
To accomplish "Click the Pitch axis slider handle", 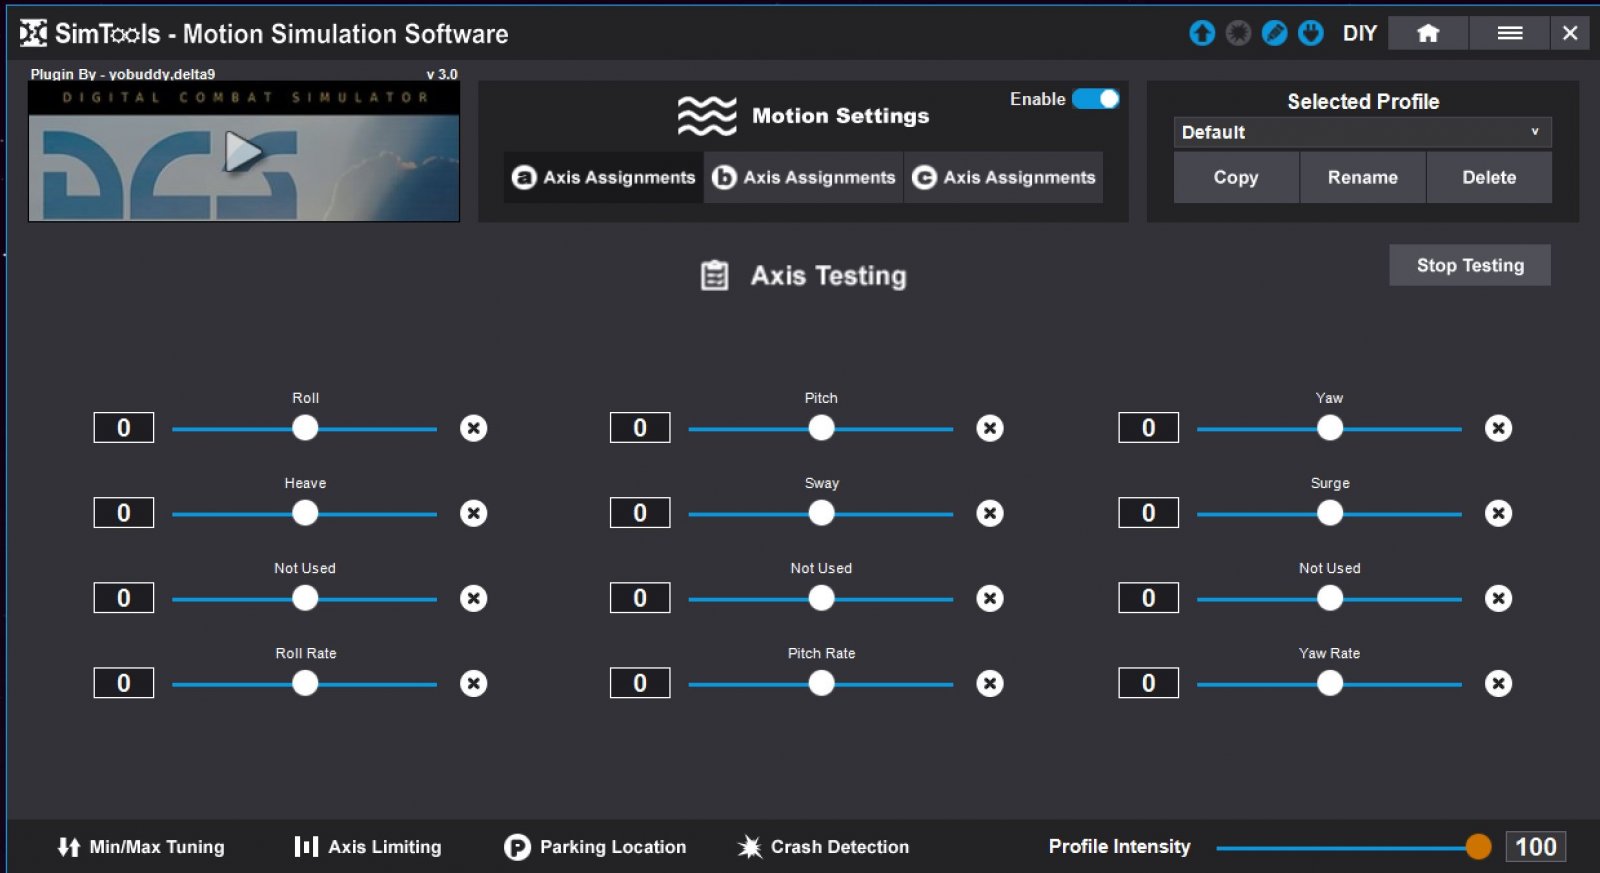I will coord(821,428).
